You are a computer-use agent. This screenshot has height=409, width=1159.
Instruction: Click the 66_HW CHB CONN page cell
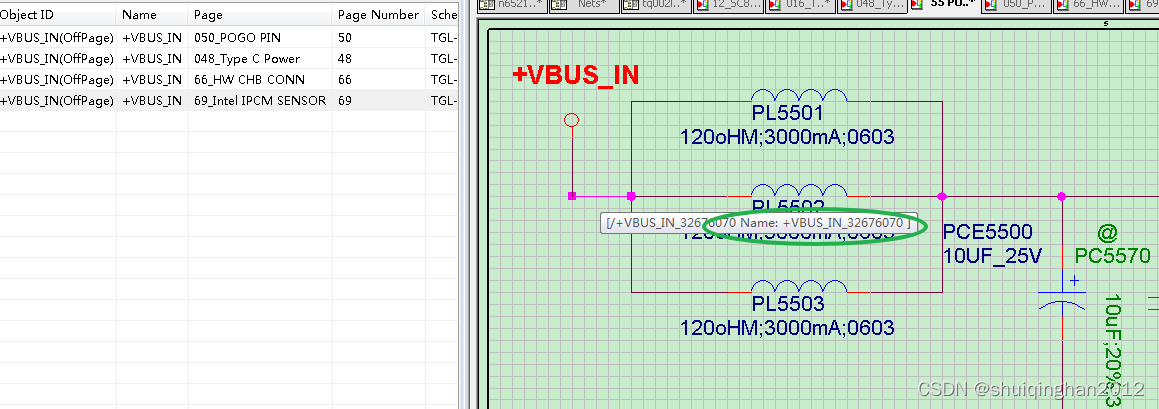point(249,79)
